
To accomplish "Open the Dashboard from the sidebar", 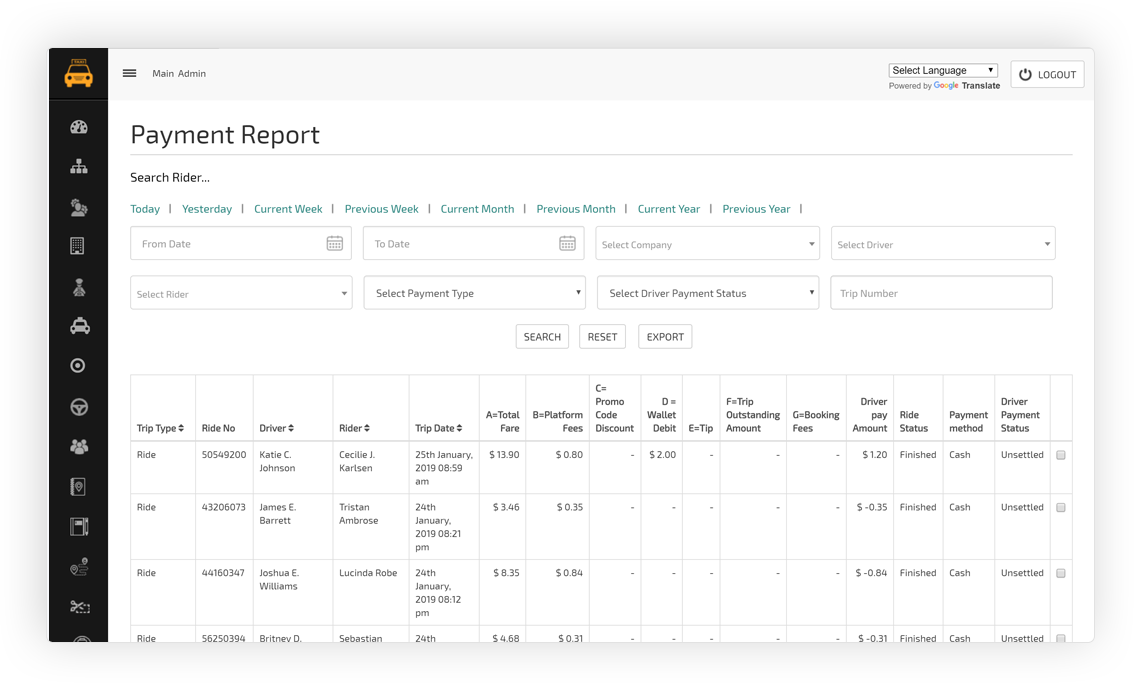I will pos(78,127).
